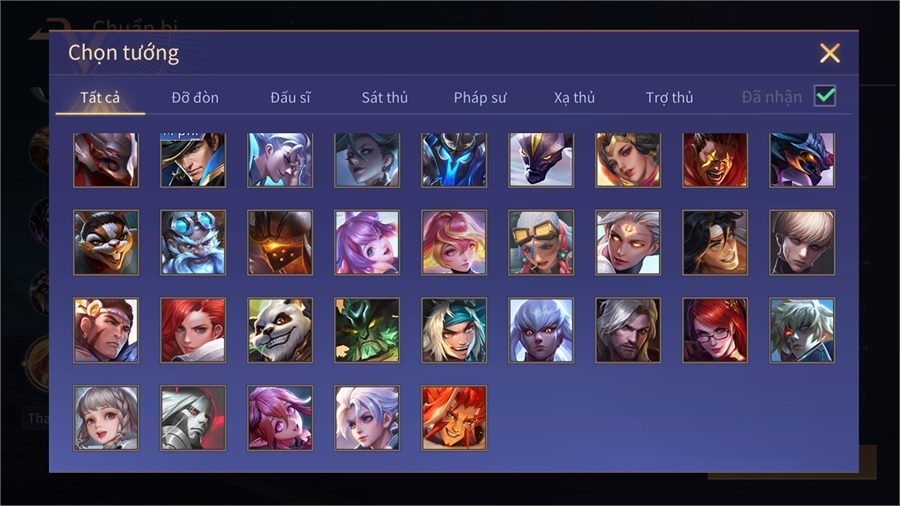Filter heroes by Pháp sư
The height and width of the screenshot is (506, 900).
[x=480, y=98]
